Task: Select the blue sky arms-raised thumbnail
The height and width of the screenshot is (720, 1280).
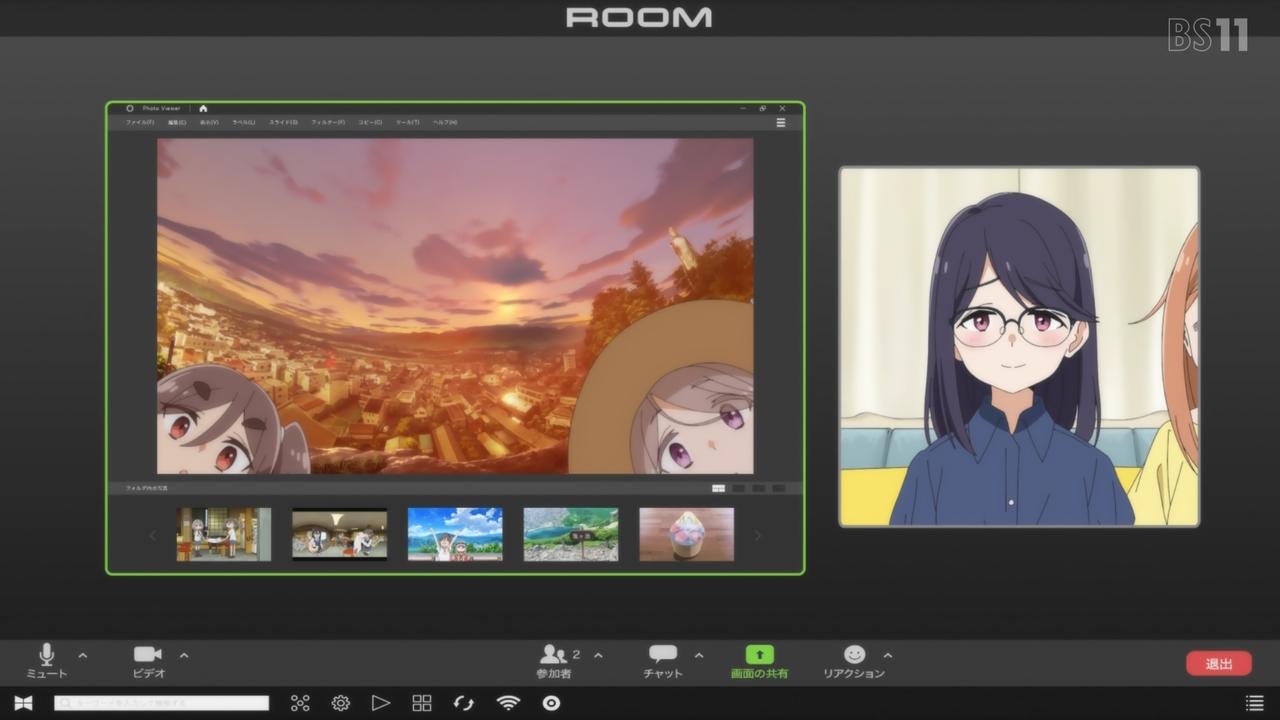Action: (455, 534)
